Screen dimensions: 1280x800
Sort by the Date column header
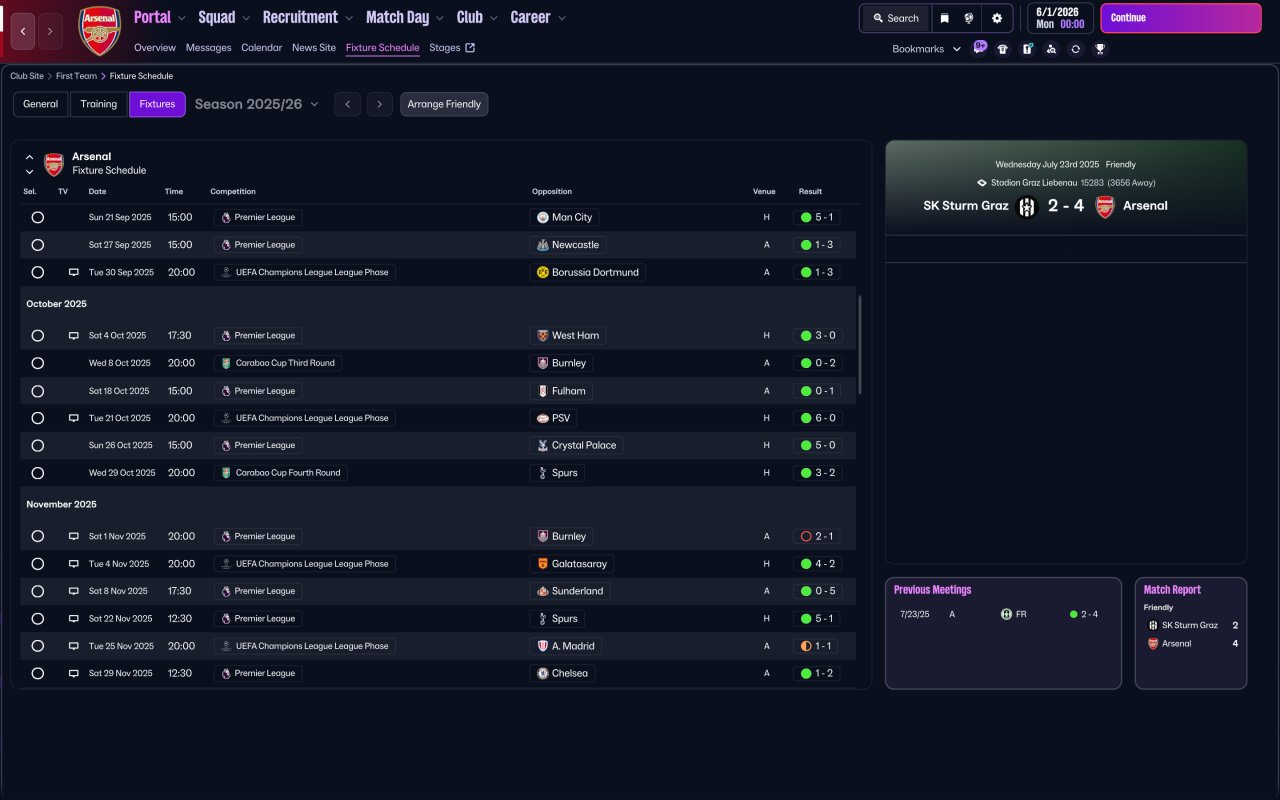[97, 191]
